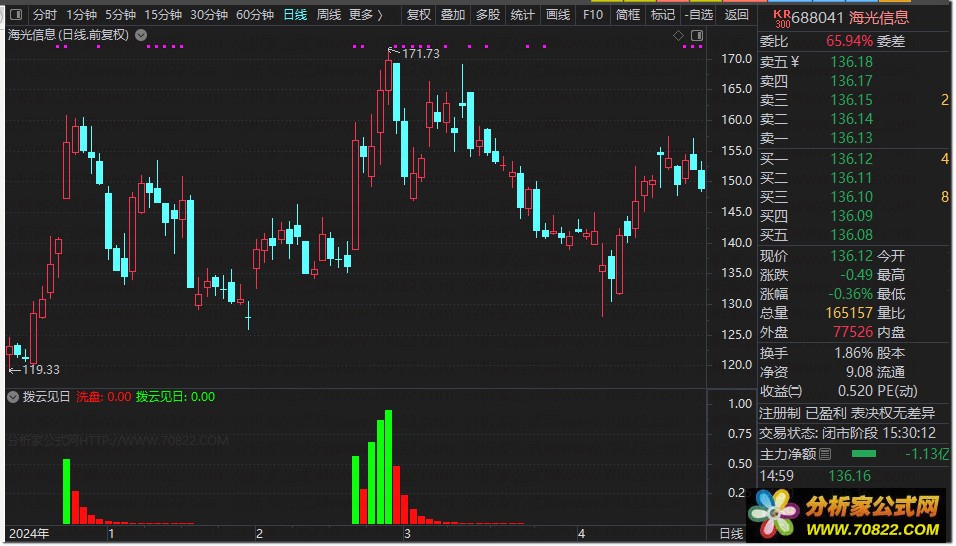Image resolution: width=956 pixels, height=546 pixels.
Task: Click the 收益(二) 0.520 value
Action: [855, 391]
